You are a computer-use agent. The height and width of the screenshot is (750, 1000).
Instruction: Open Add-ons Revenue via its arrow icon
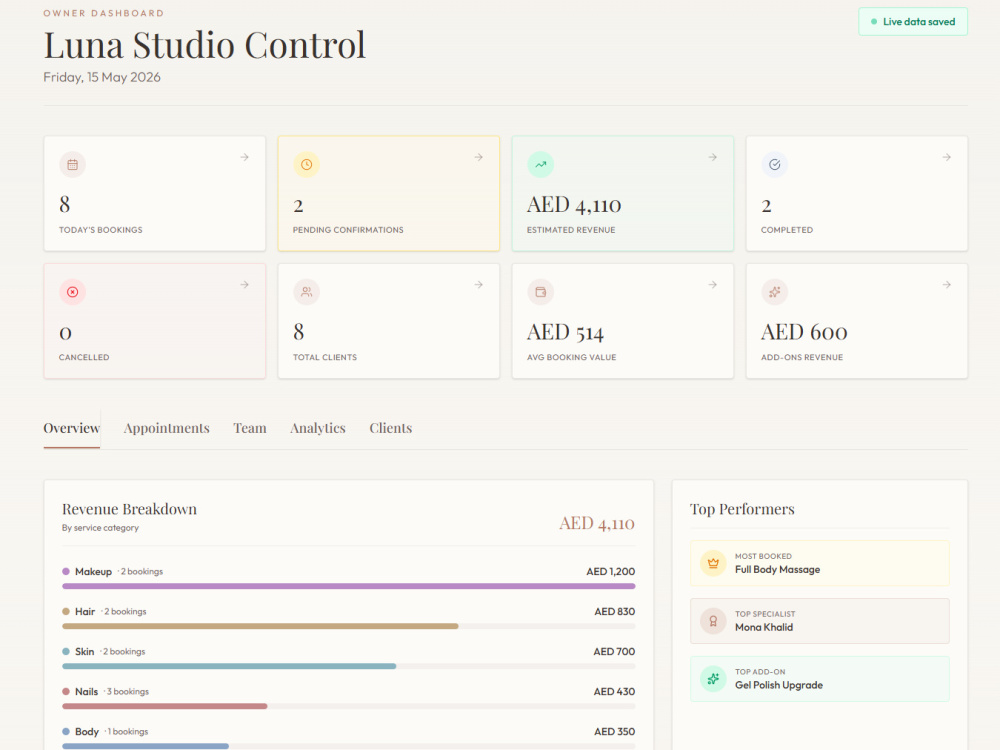[x=946, y=284]
